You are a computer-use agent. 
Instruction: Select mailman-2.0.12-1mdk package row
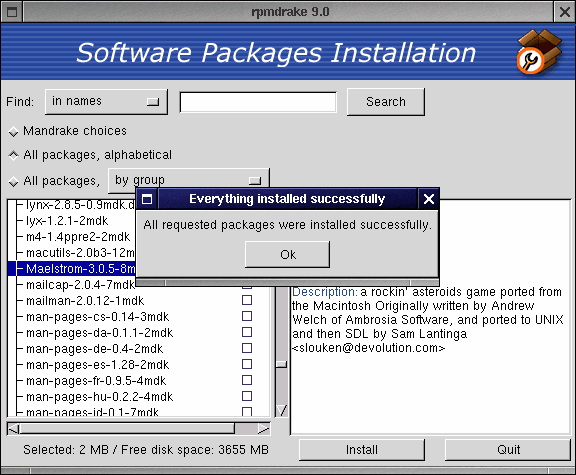[x=85, y=301]
